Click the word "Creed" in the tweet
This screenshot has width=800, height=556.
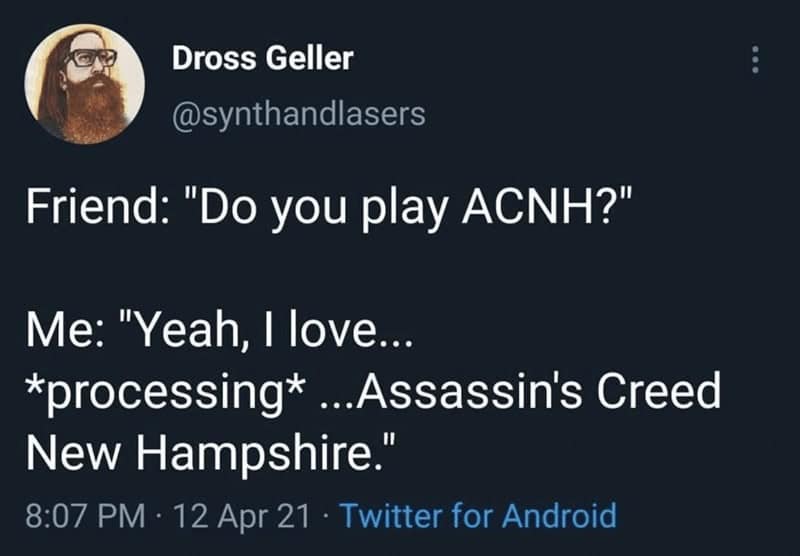[667, 392]
